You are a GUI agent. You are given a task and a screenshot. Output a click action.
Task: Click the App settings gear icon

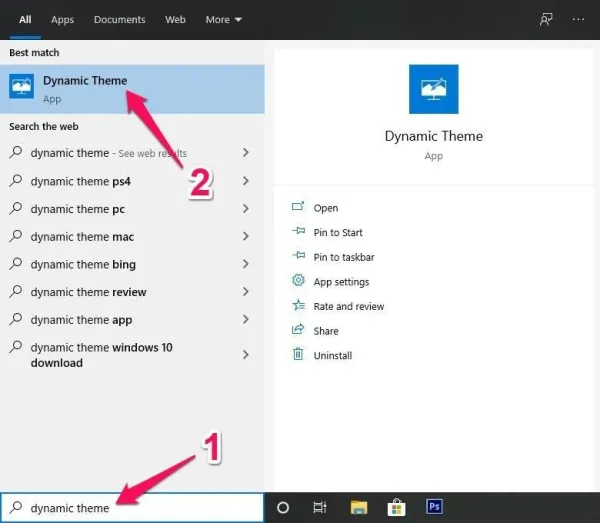(x=298, y=280)
